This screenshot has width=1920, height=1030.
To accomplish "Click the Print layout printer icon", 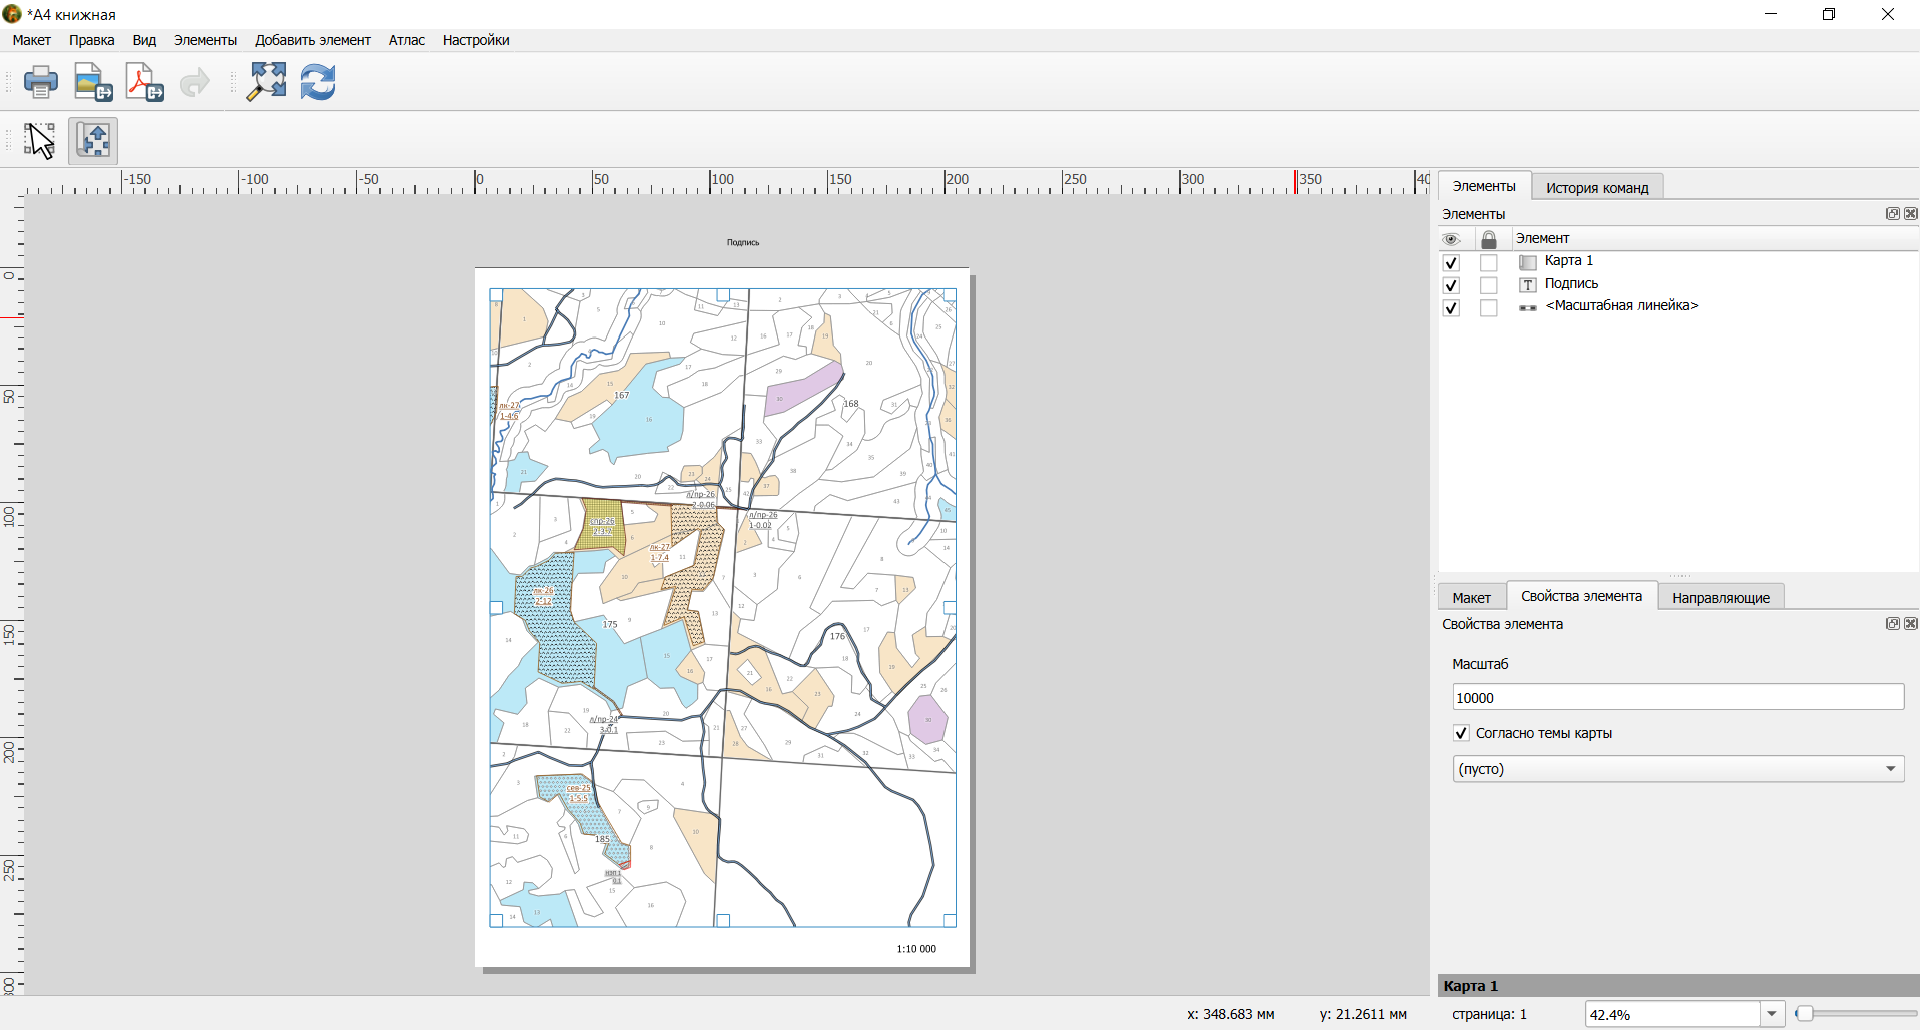I will [x=41, y=82].
